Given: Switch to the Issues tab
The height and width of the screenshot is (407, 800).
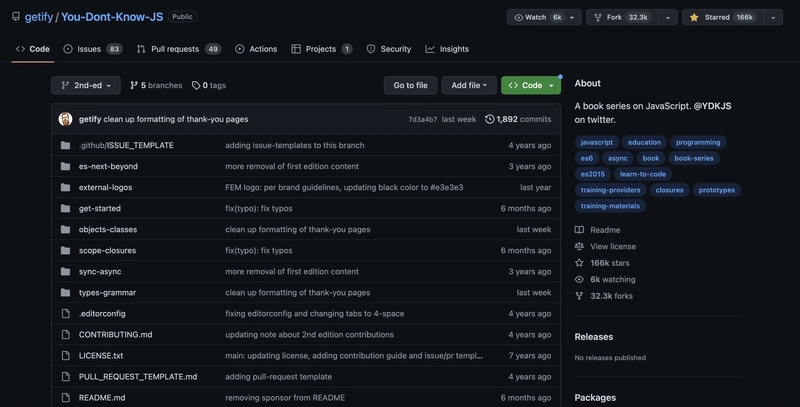Looking at the screenshot, I should tap(92, 49).
